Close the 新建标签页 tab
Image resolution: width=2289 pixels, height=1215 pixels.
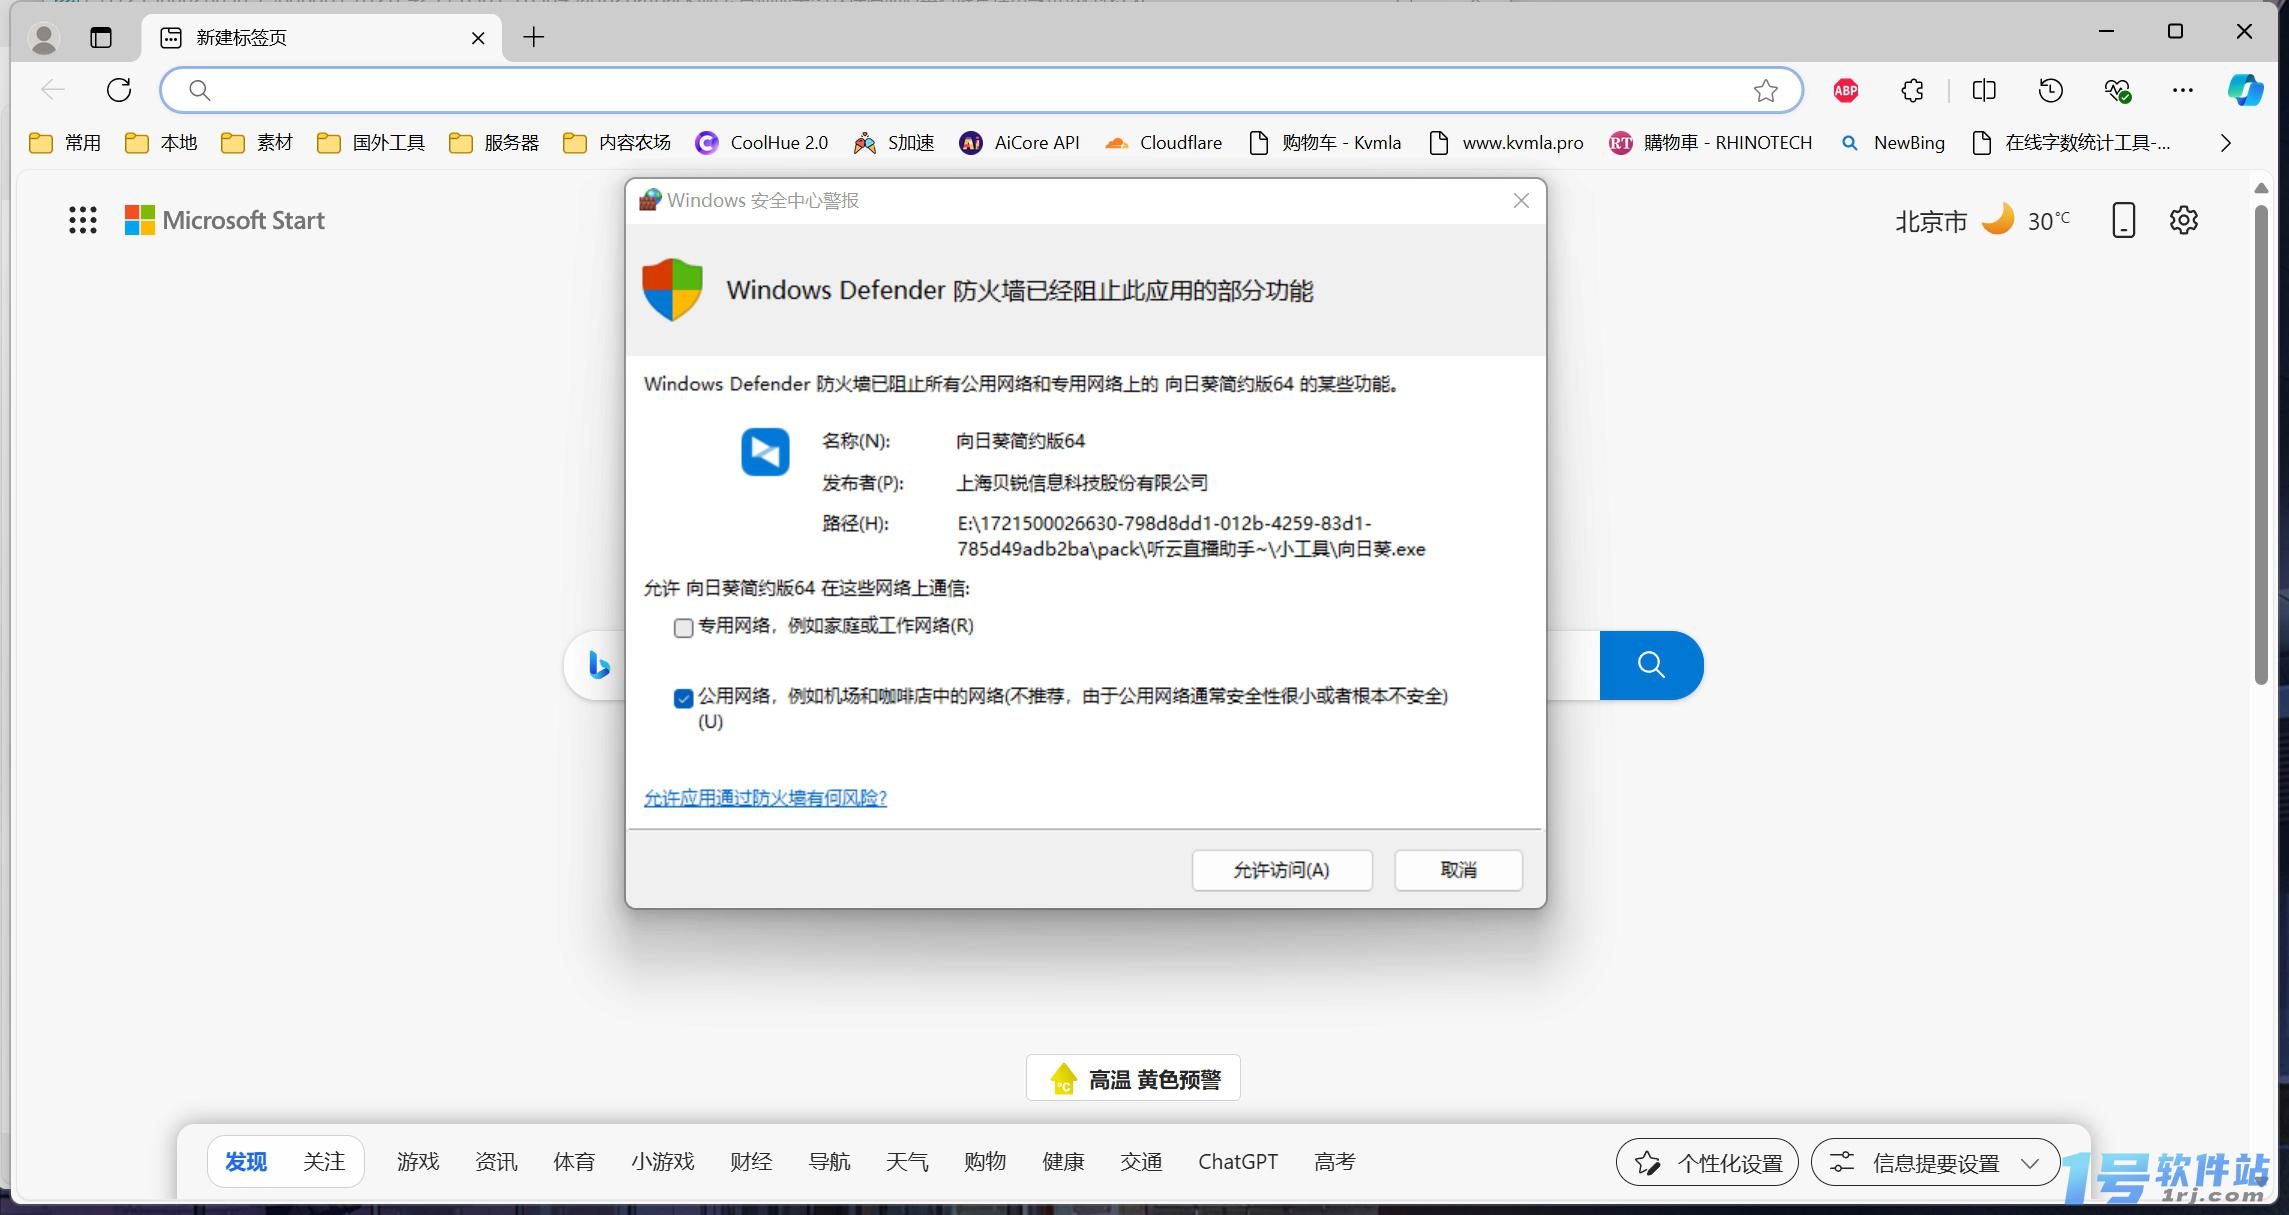tap(478, 38)
